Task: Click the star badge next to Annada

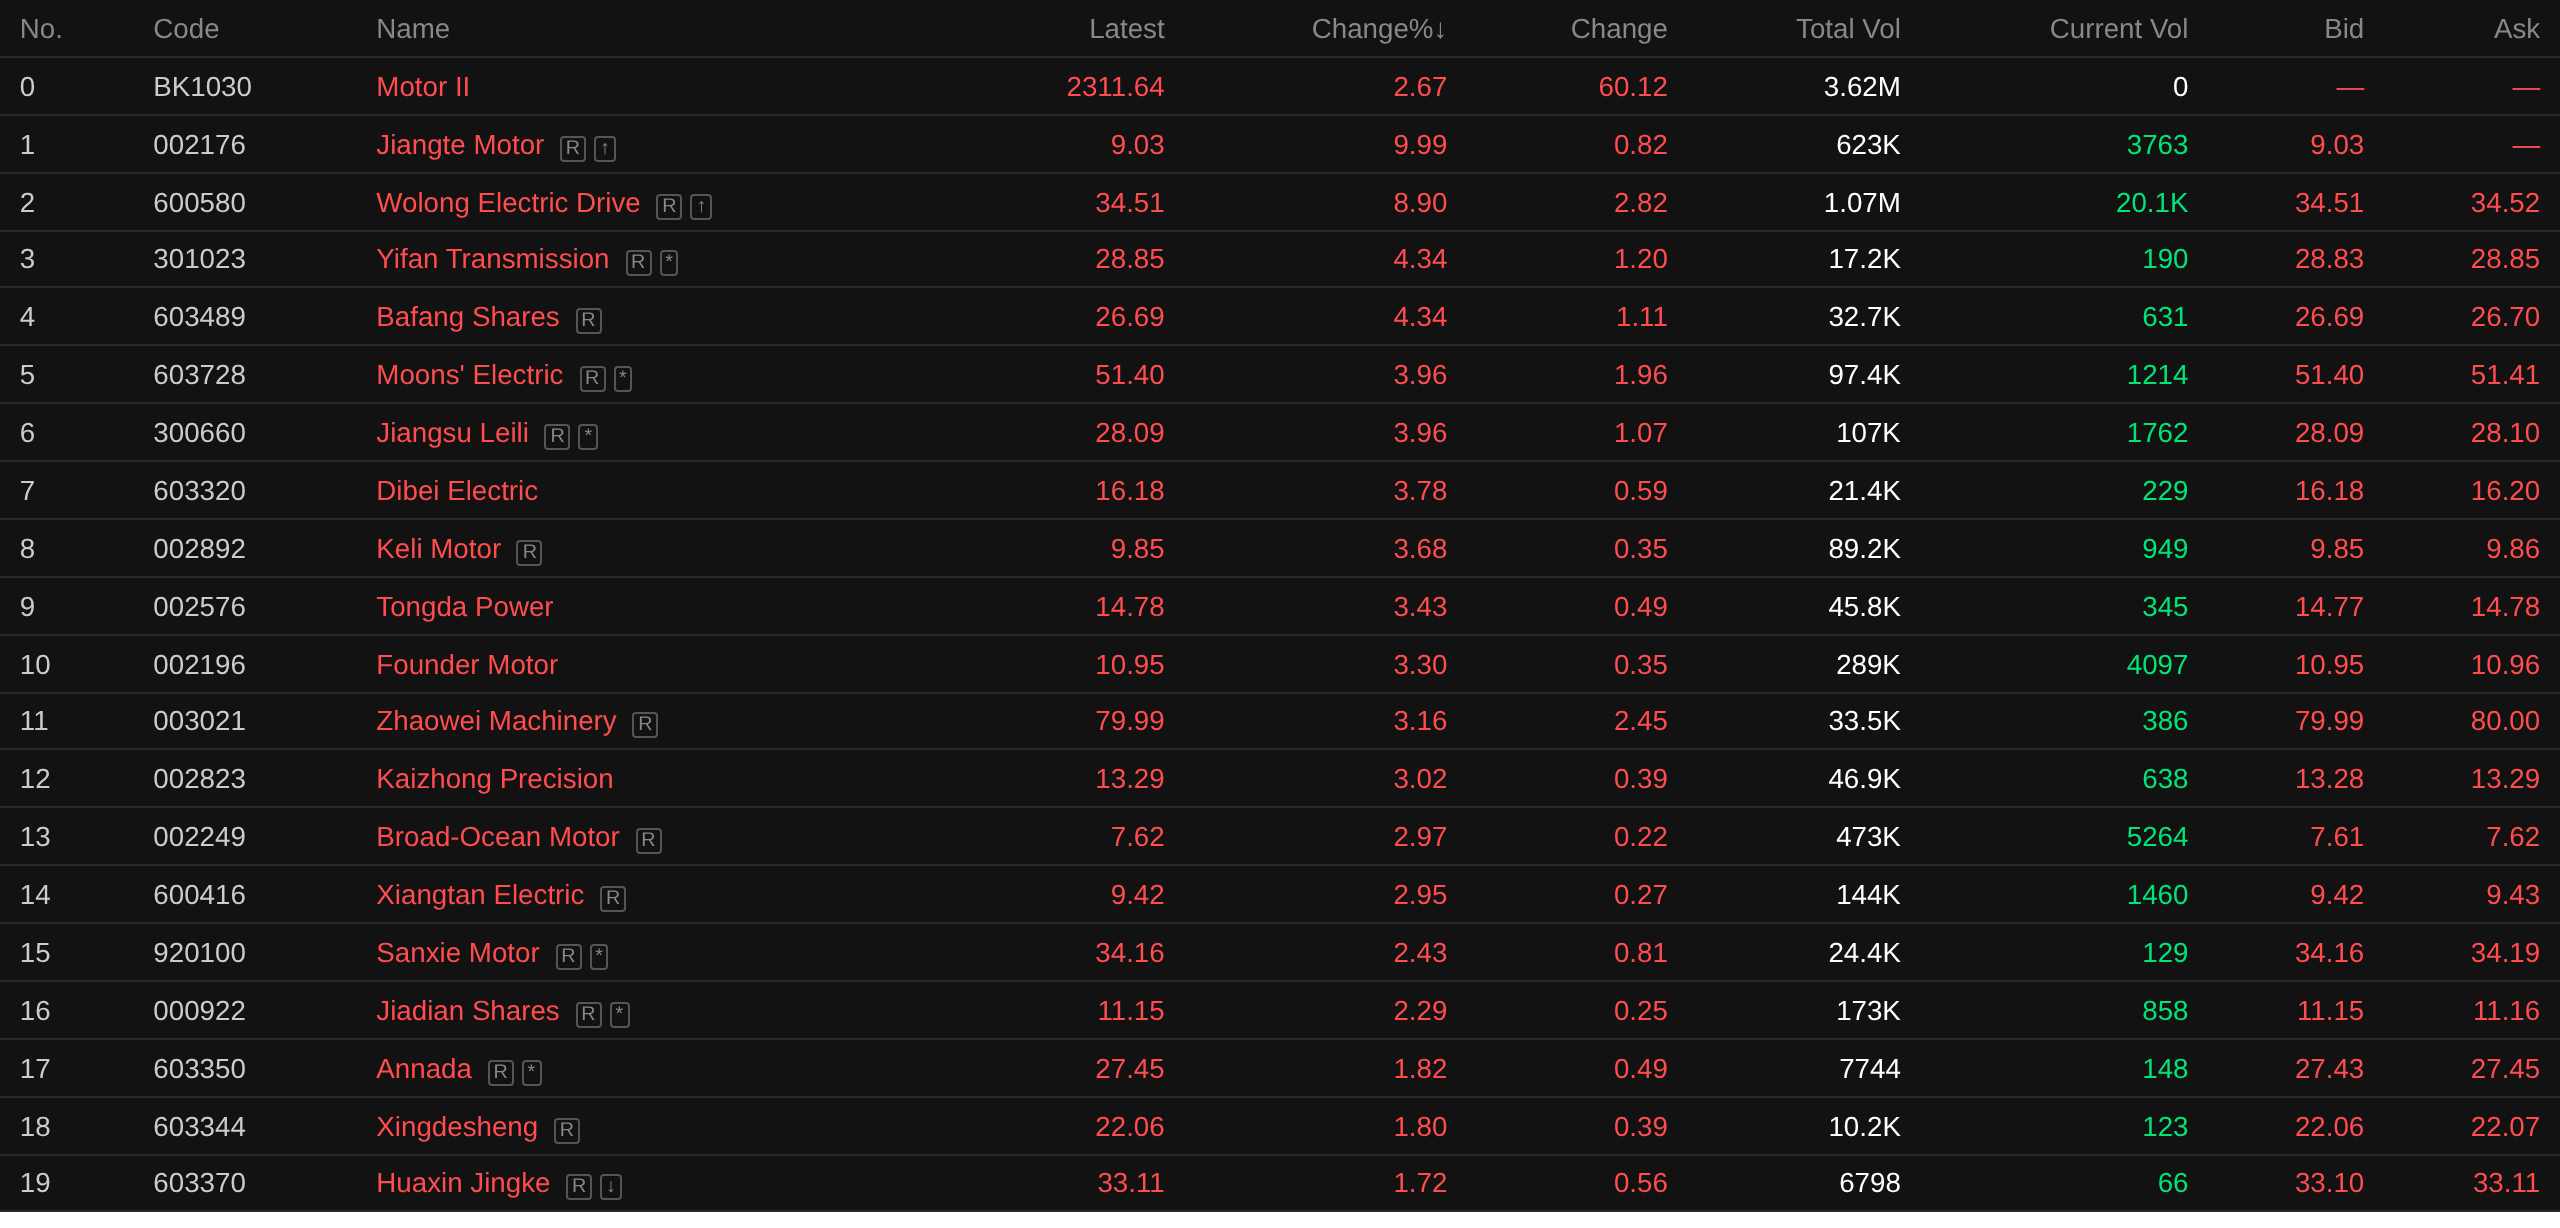Action: pos(532,1072)
